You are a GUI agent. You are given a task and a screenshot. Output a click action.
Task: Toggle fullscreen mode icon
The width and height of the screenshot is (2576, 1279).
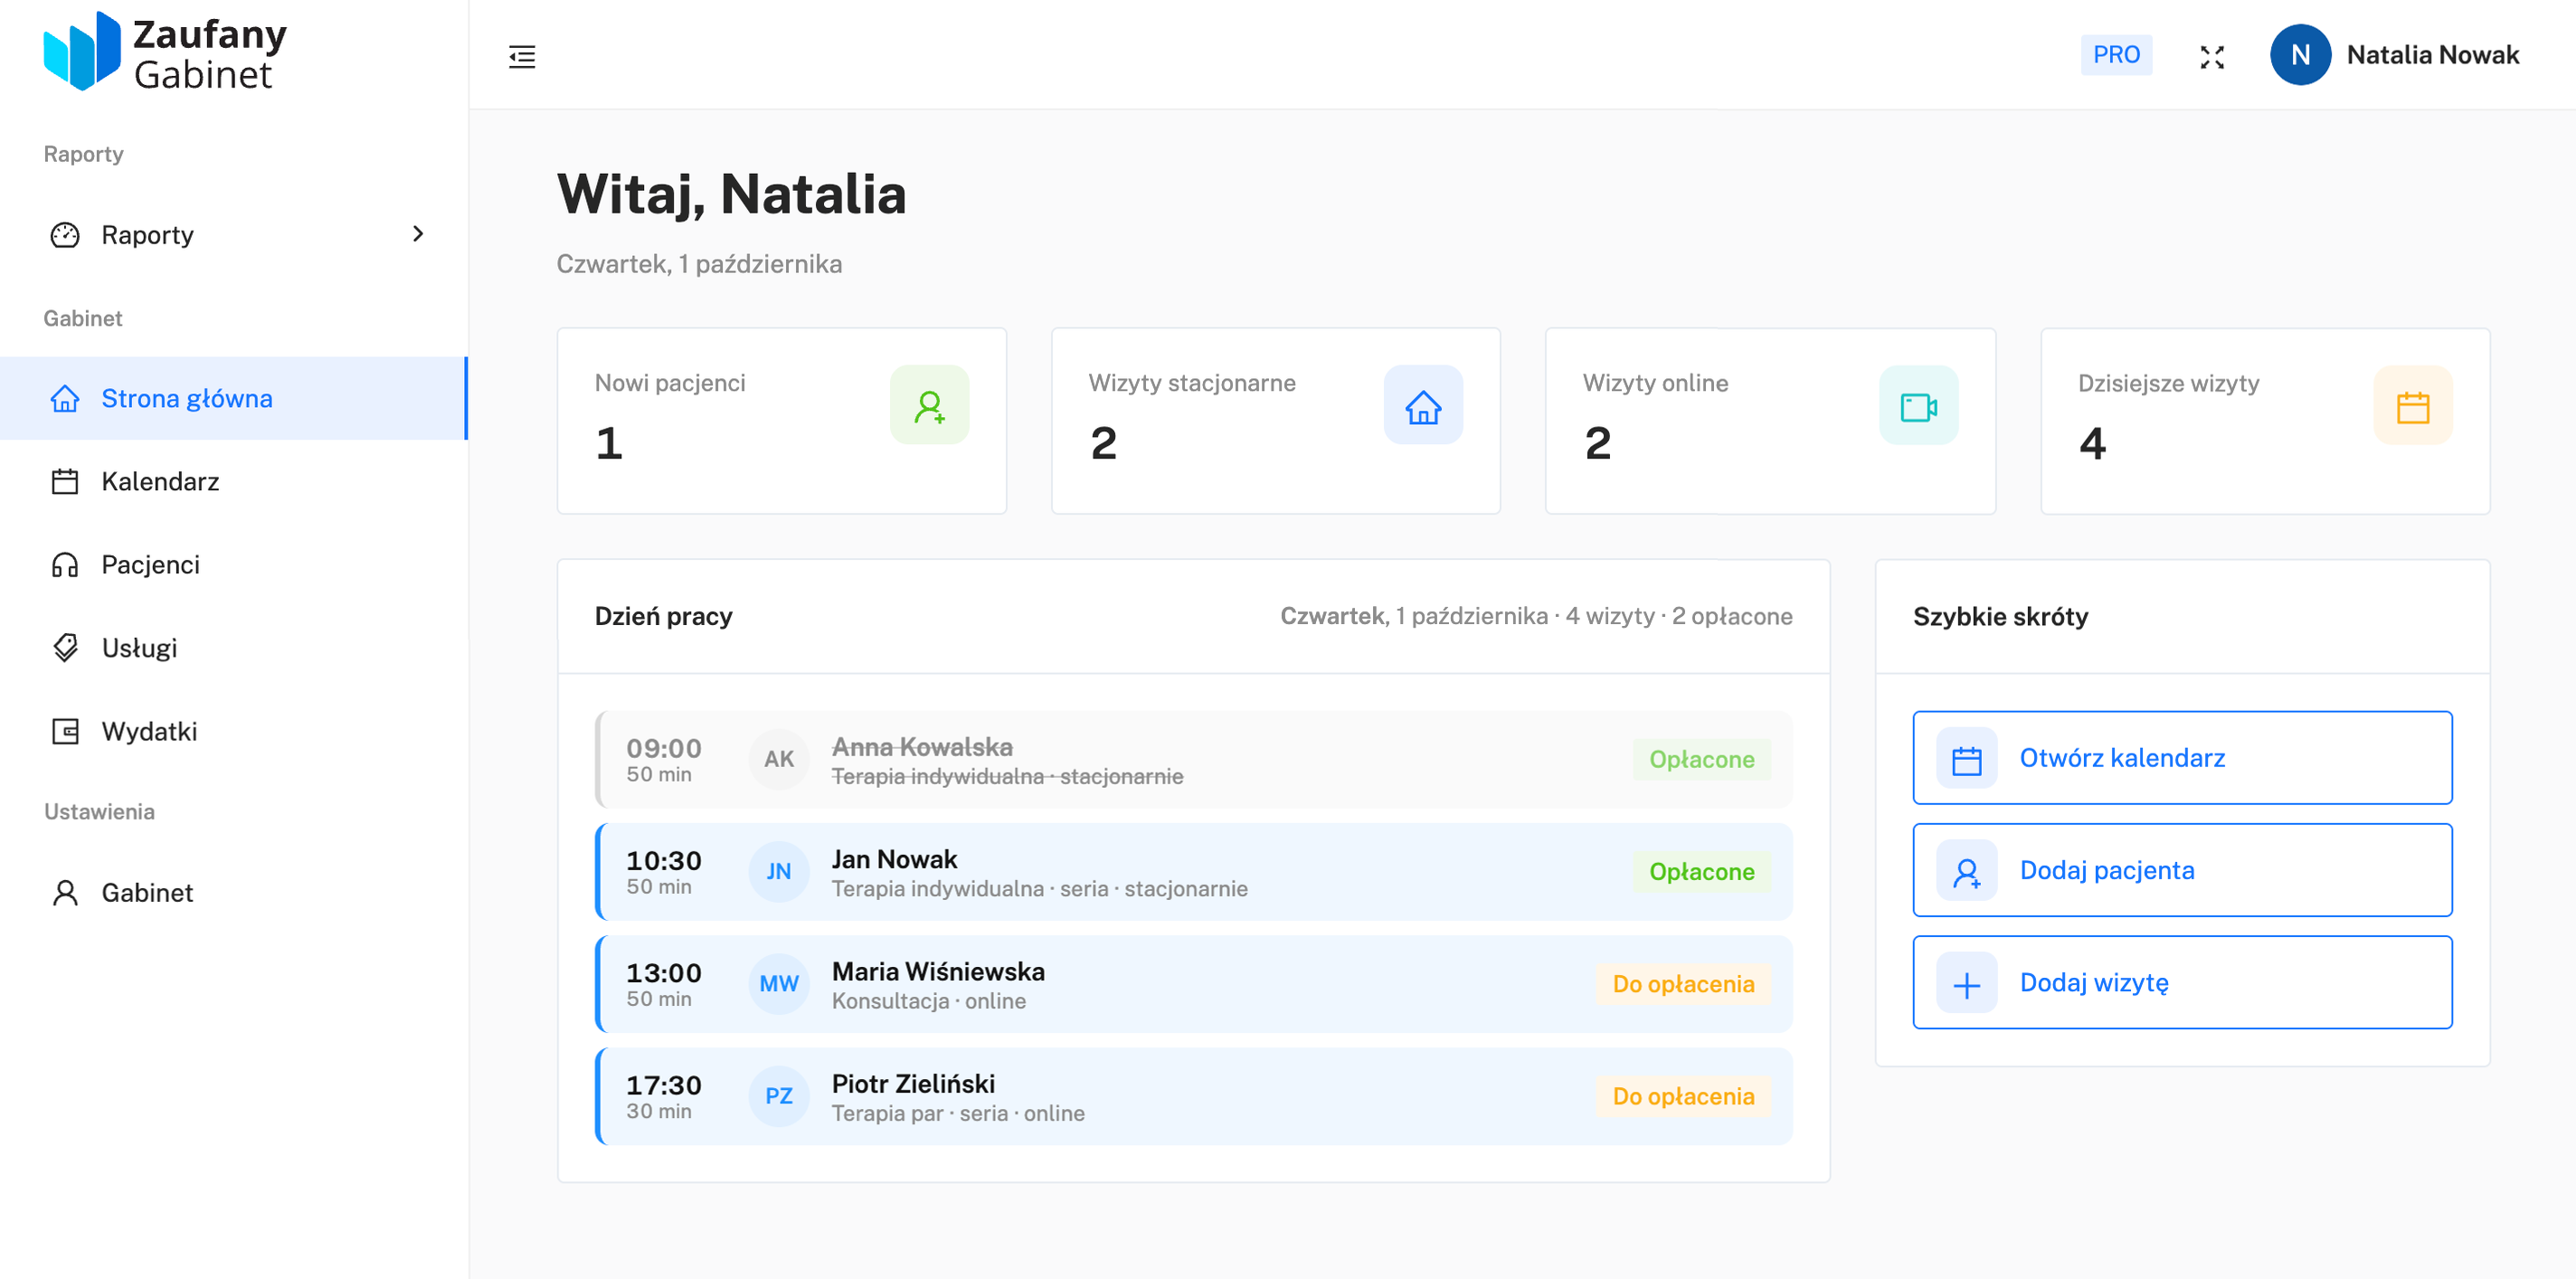[2211, 57]
